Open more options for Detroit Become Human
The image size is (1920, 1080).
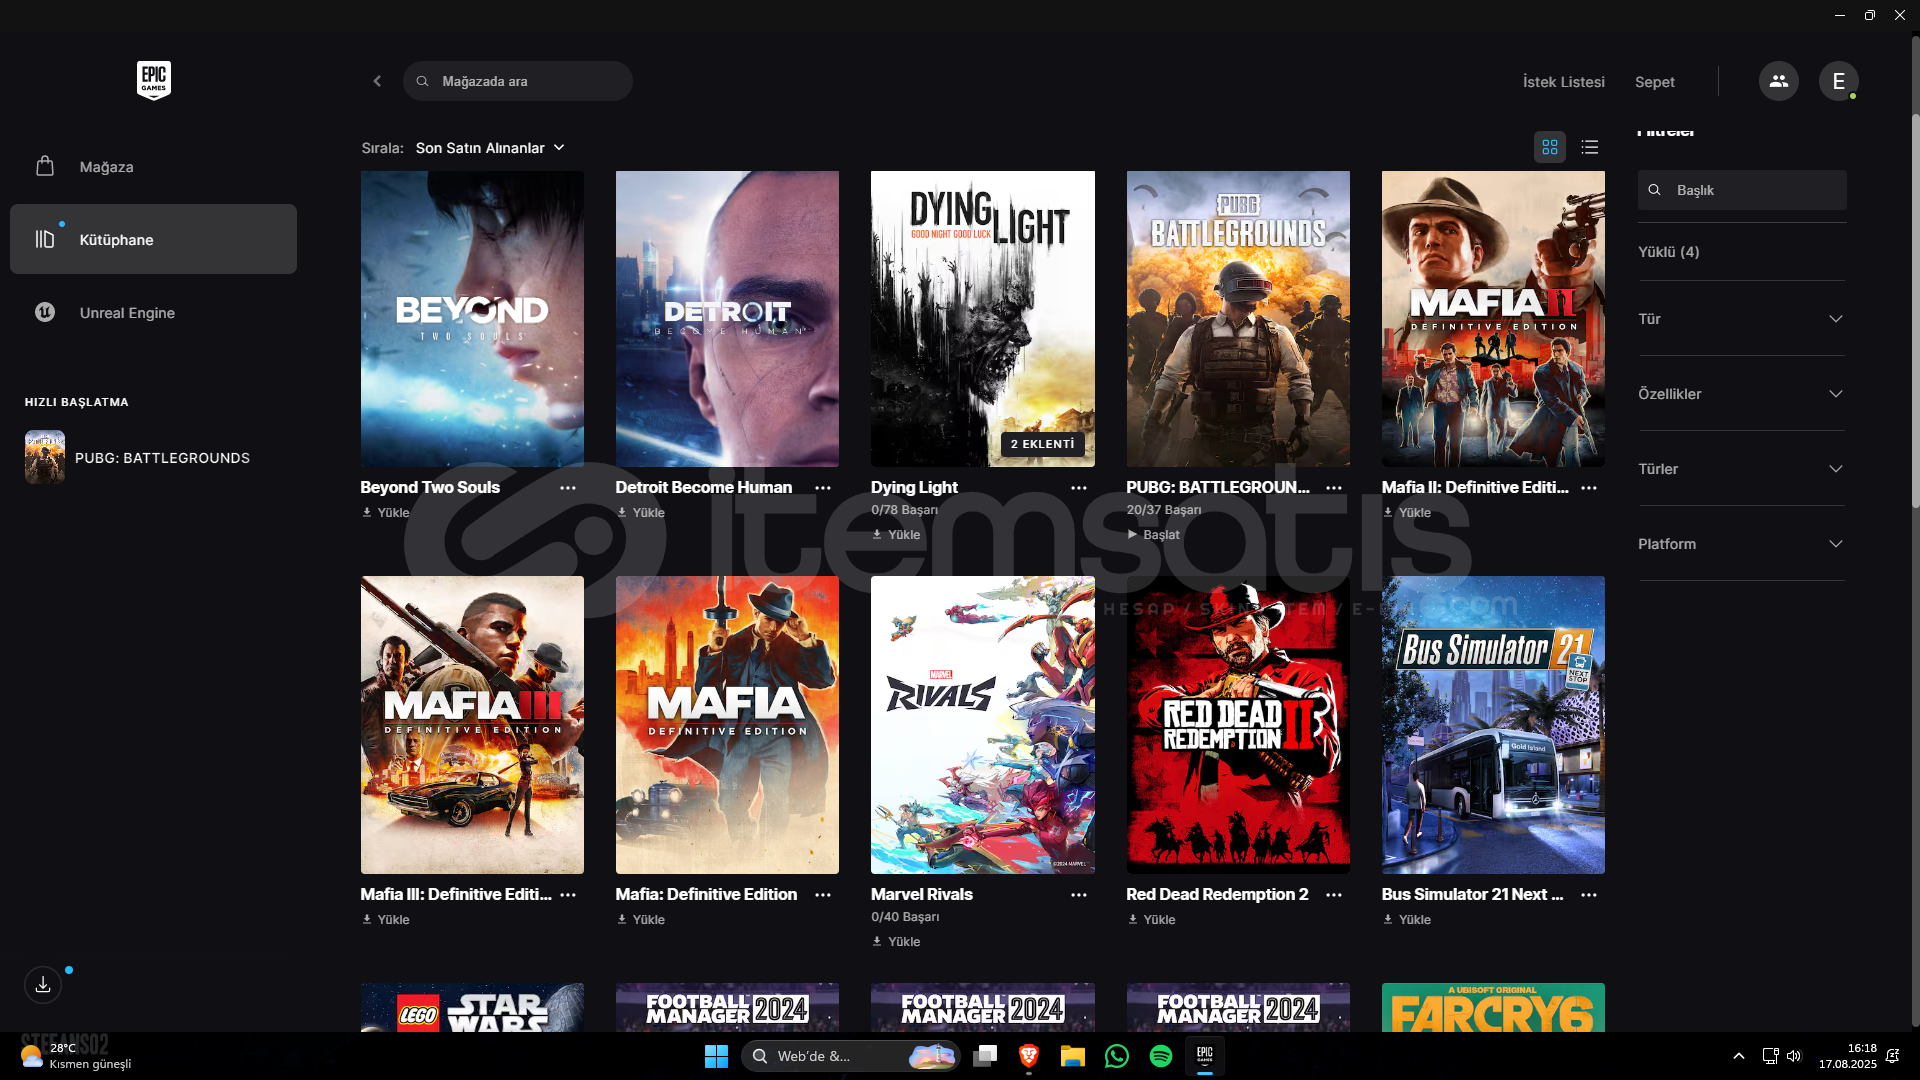(x=823, y=488)
